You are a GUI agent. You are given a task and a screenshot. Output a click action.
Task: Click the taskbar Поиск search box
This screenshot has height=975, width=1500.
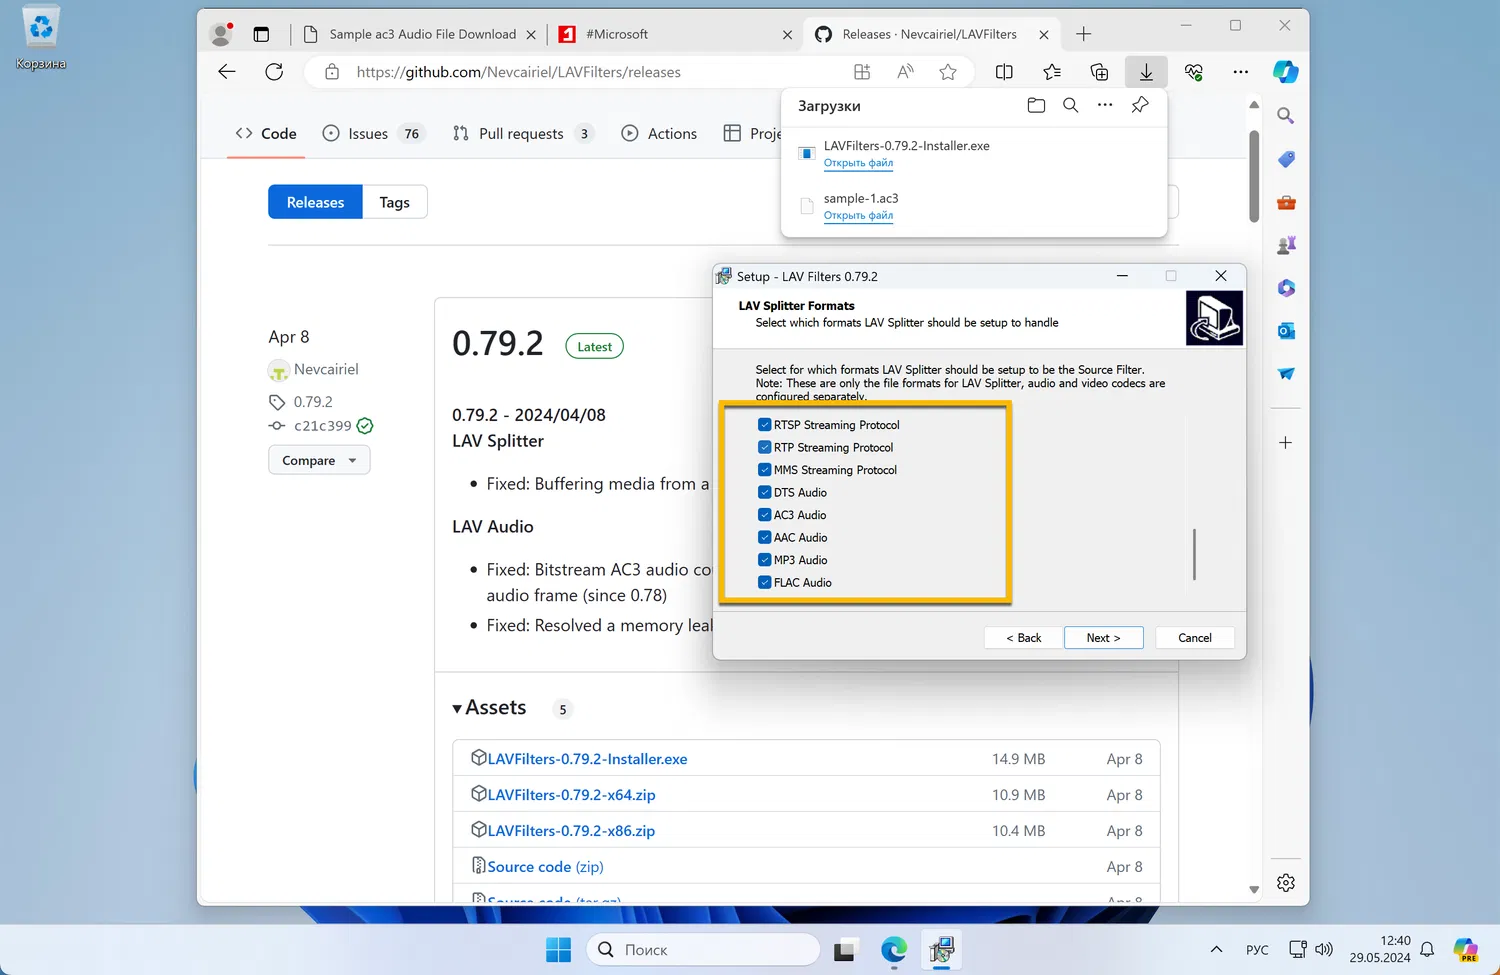pos(703,949)
